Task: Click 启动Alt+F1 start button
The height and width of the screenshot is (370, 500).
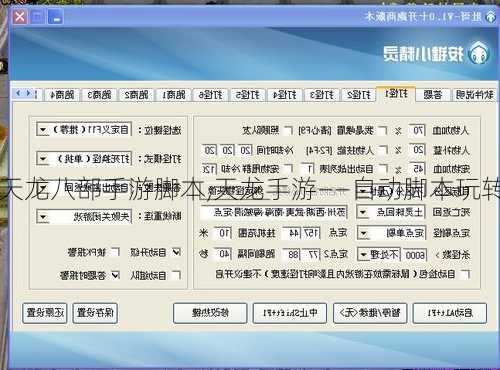Action: pyautogui.click(x=450, y=313)
